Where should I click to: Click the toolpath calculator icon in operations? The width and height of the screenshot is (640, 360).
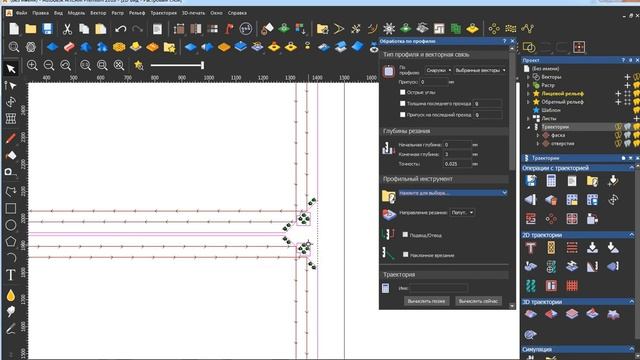click(551, 180)
